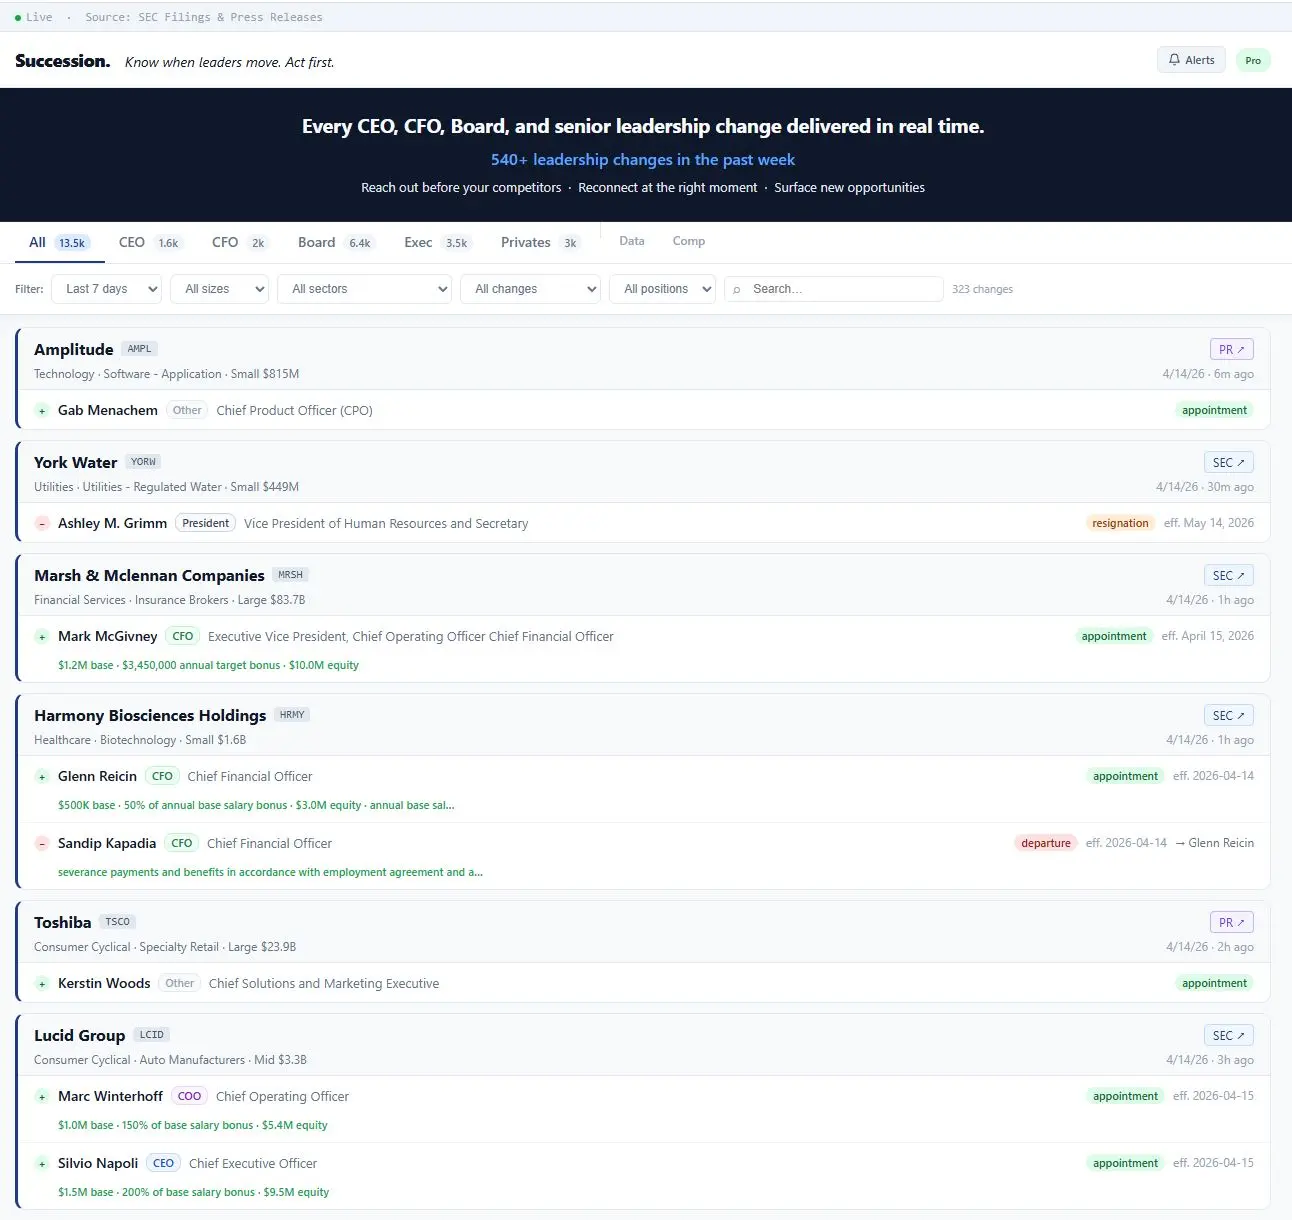
Task: Click the MRSH ticker badge
Action: click(291, 575)
